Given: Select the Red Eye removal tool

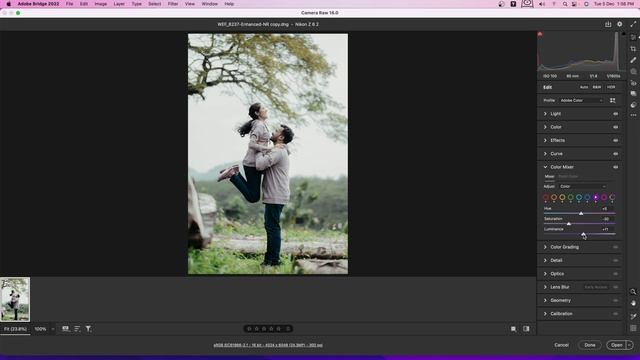Looking at the screenshot, I should coord(633,82).
